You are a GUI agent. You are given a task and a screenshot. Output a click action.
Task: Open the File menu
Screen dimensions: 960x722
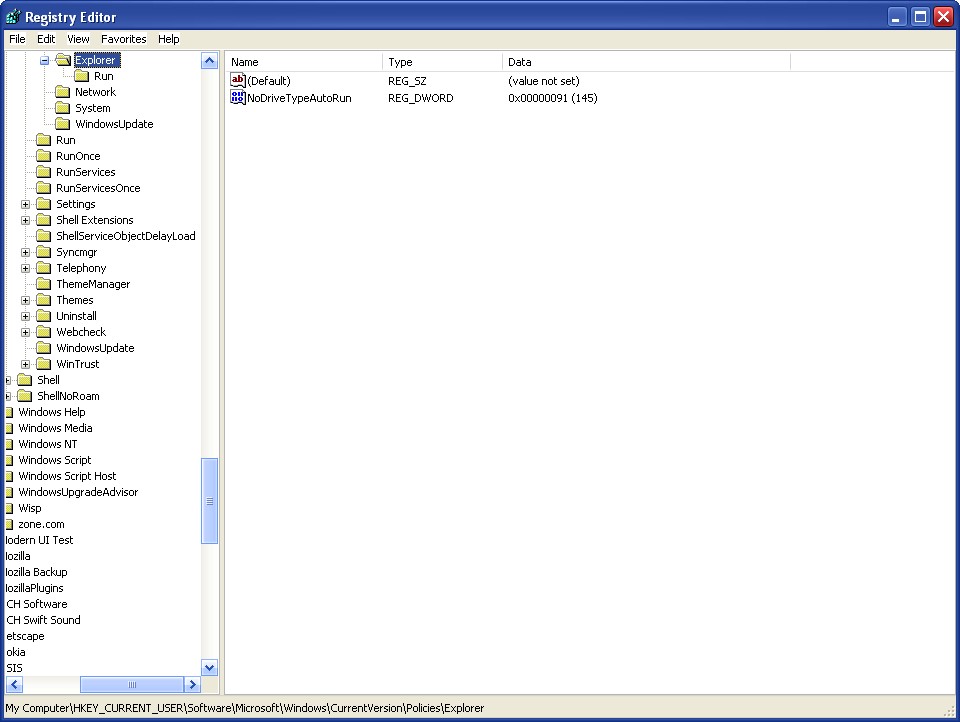pos(17,39)
